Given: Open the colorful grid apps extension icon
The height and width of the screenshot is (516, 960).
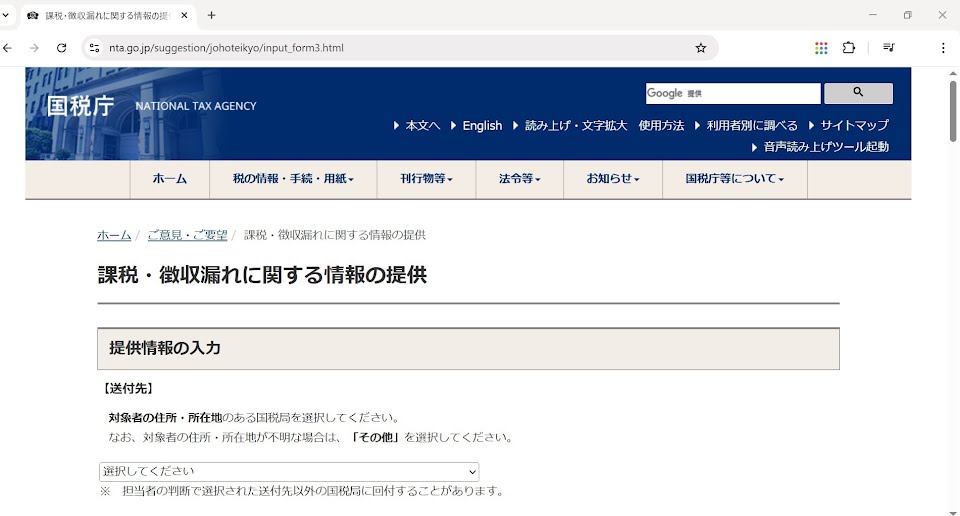Looking at the screenshot, I should coord(821,48).
